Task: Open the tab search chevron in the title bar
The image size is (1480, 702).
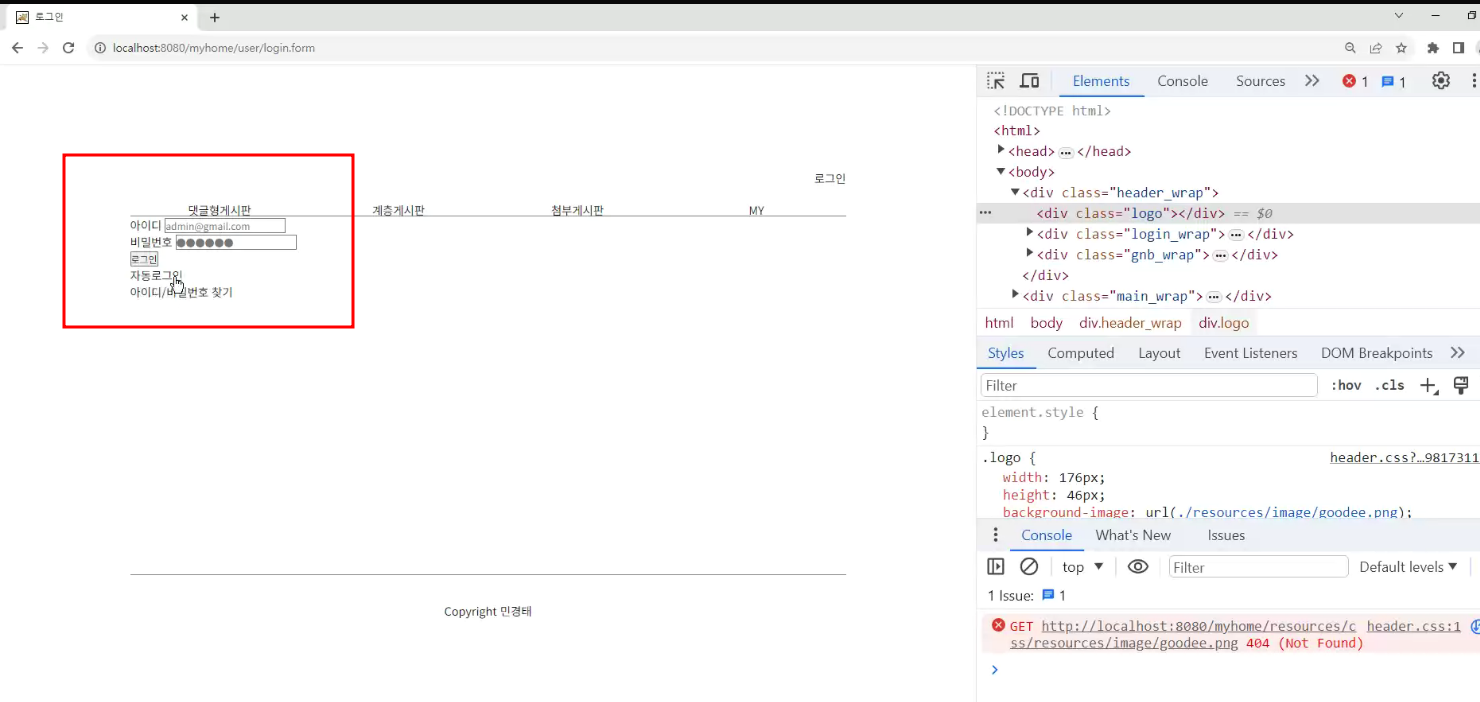Action: (x=1399, y=15)
